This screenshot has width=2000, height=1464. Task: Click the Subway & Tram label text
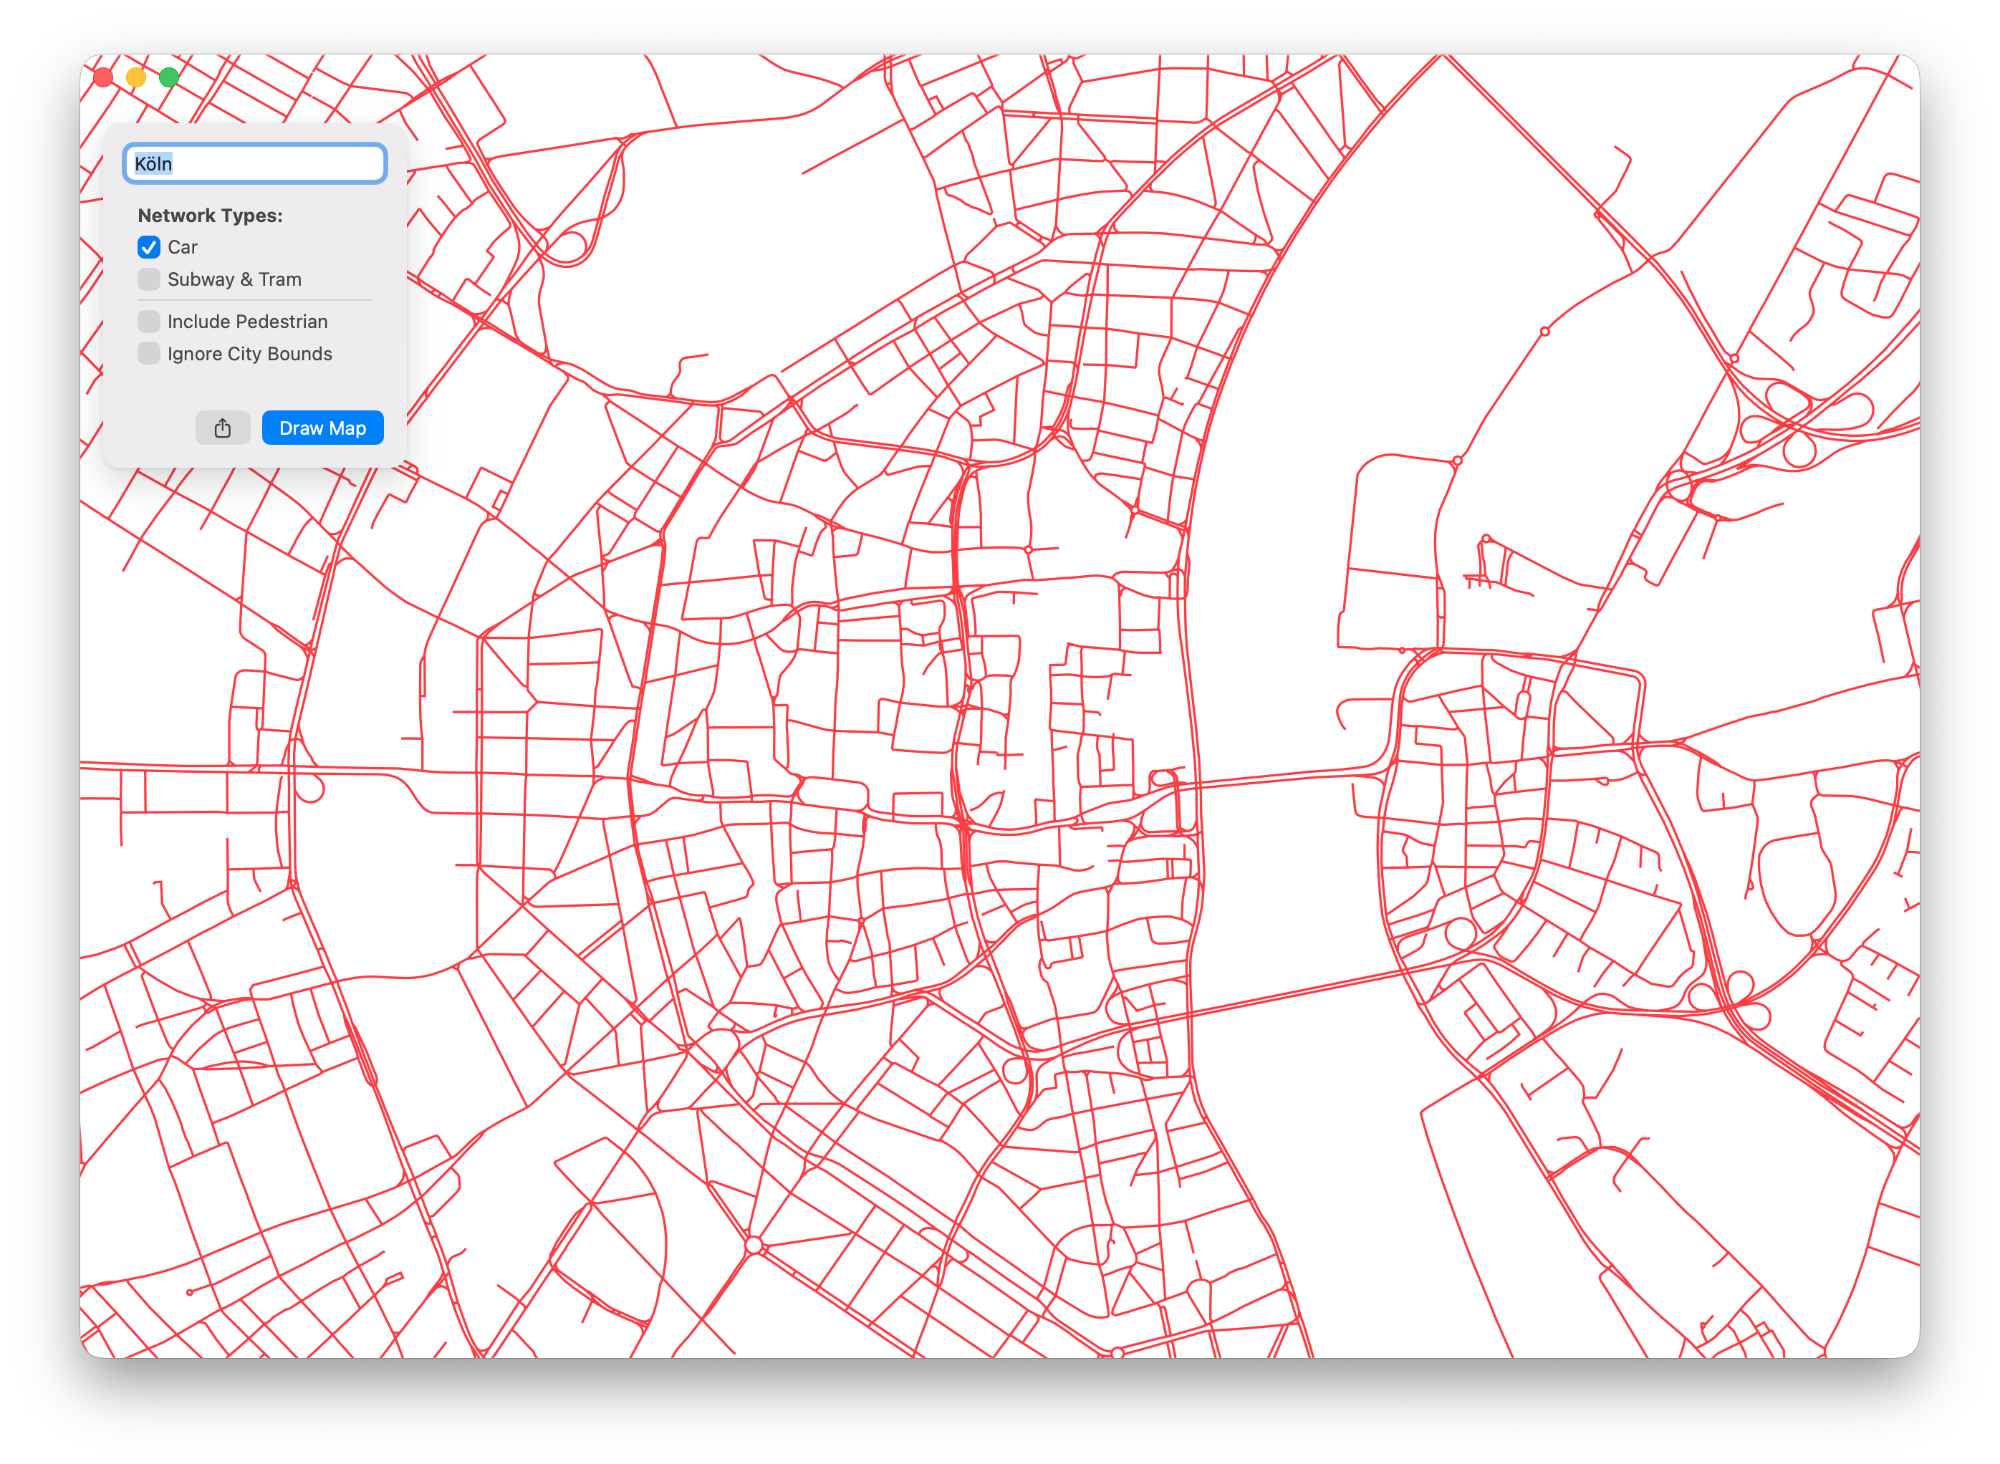coord(234,279)
